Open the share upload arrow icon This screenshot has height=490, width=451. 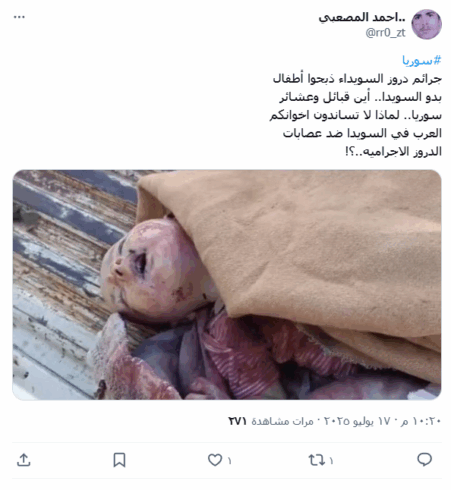[24, 460]
